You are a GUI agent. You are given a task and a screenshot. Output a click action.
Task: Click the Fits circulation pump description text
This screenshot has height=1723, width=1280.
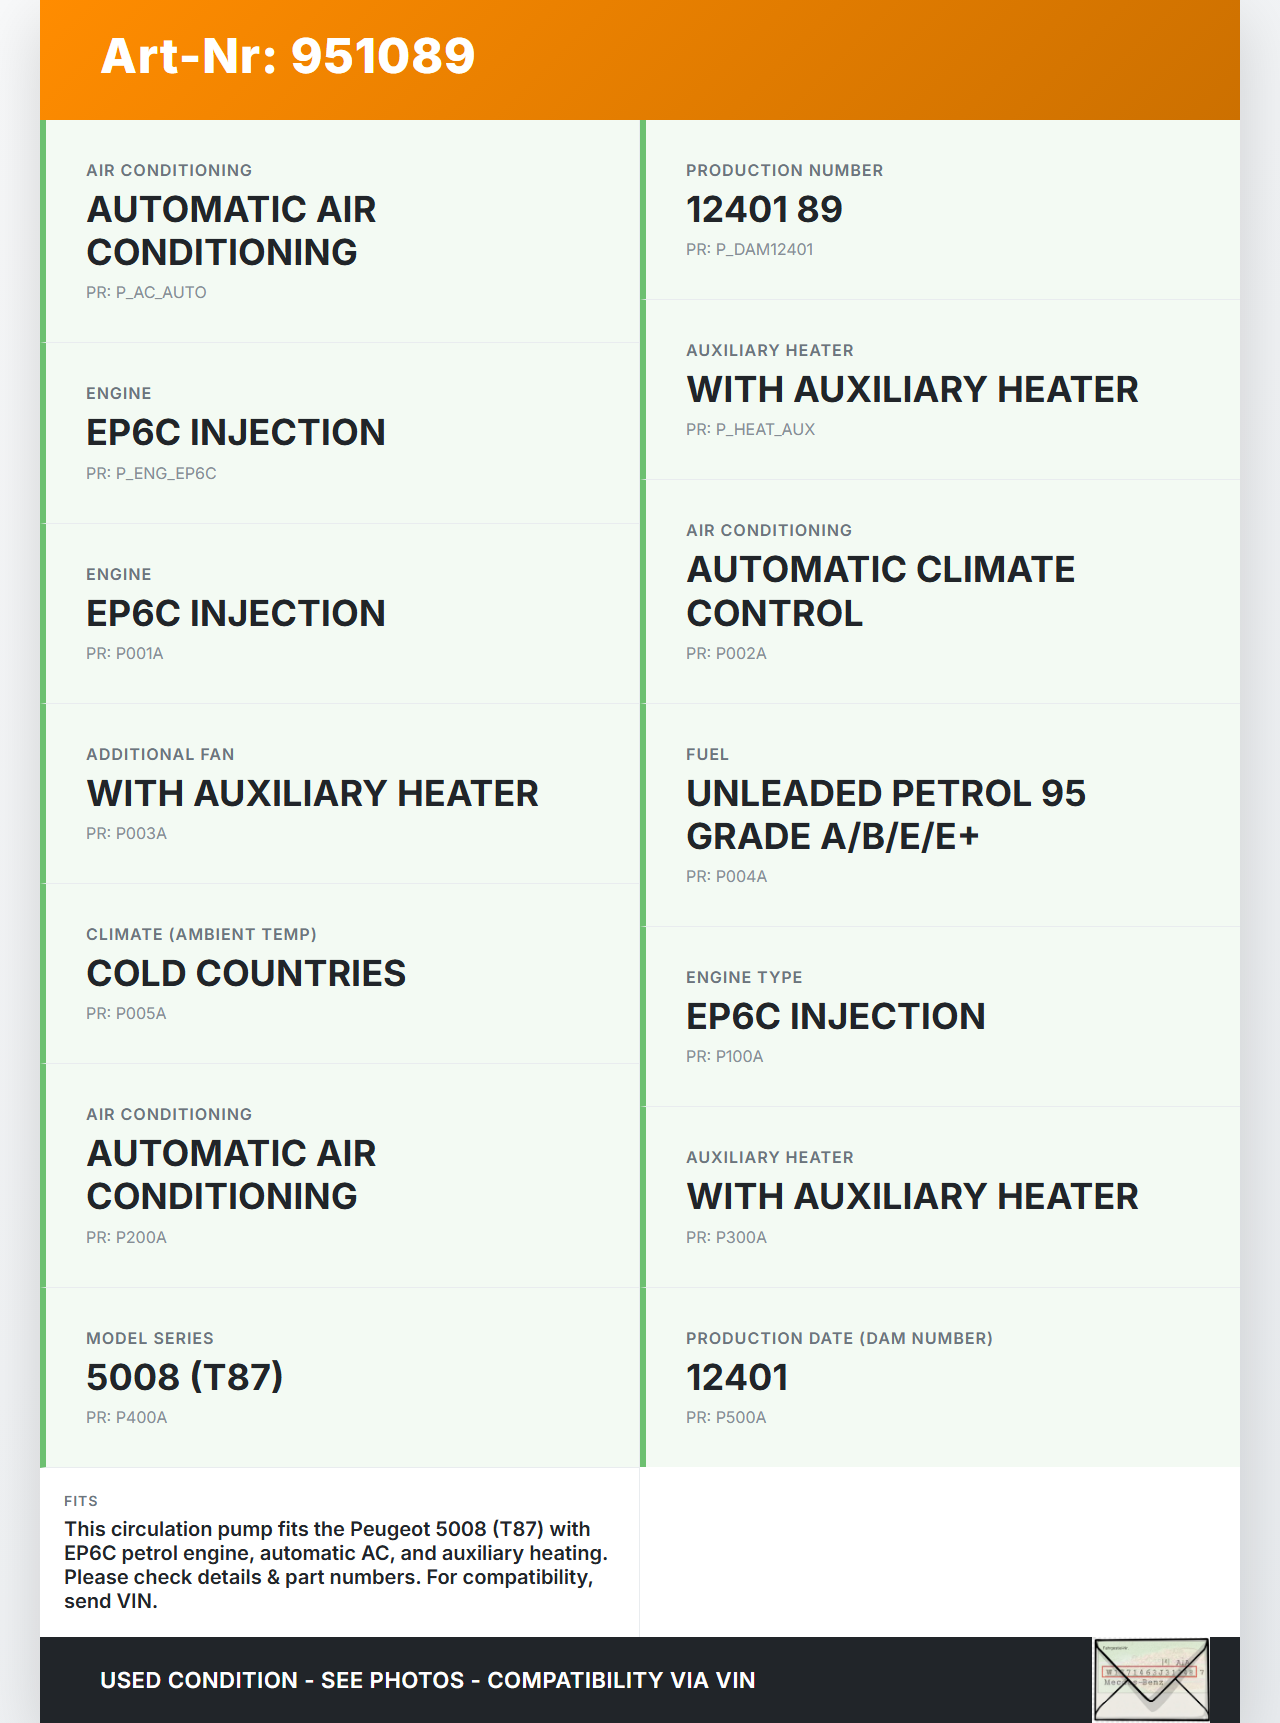[x=336, y=1564]
